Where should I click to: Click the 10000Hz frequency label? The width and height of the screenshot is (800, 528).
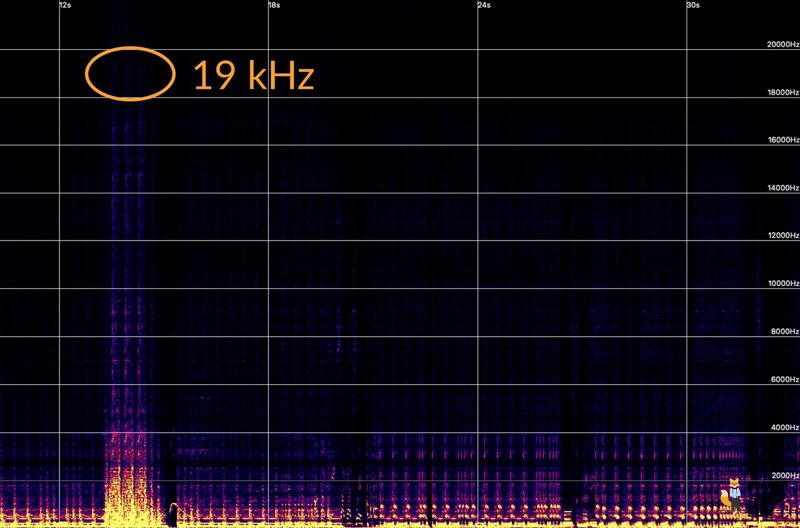(x=783, y=283)
